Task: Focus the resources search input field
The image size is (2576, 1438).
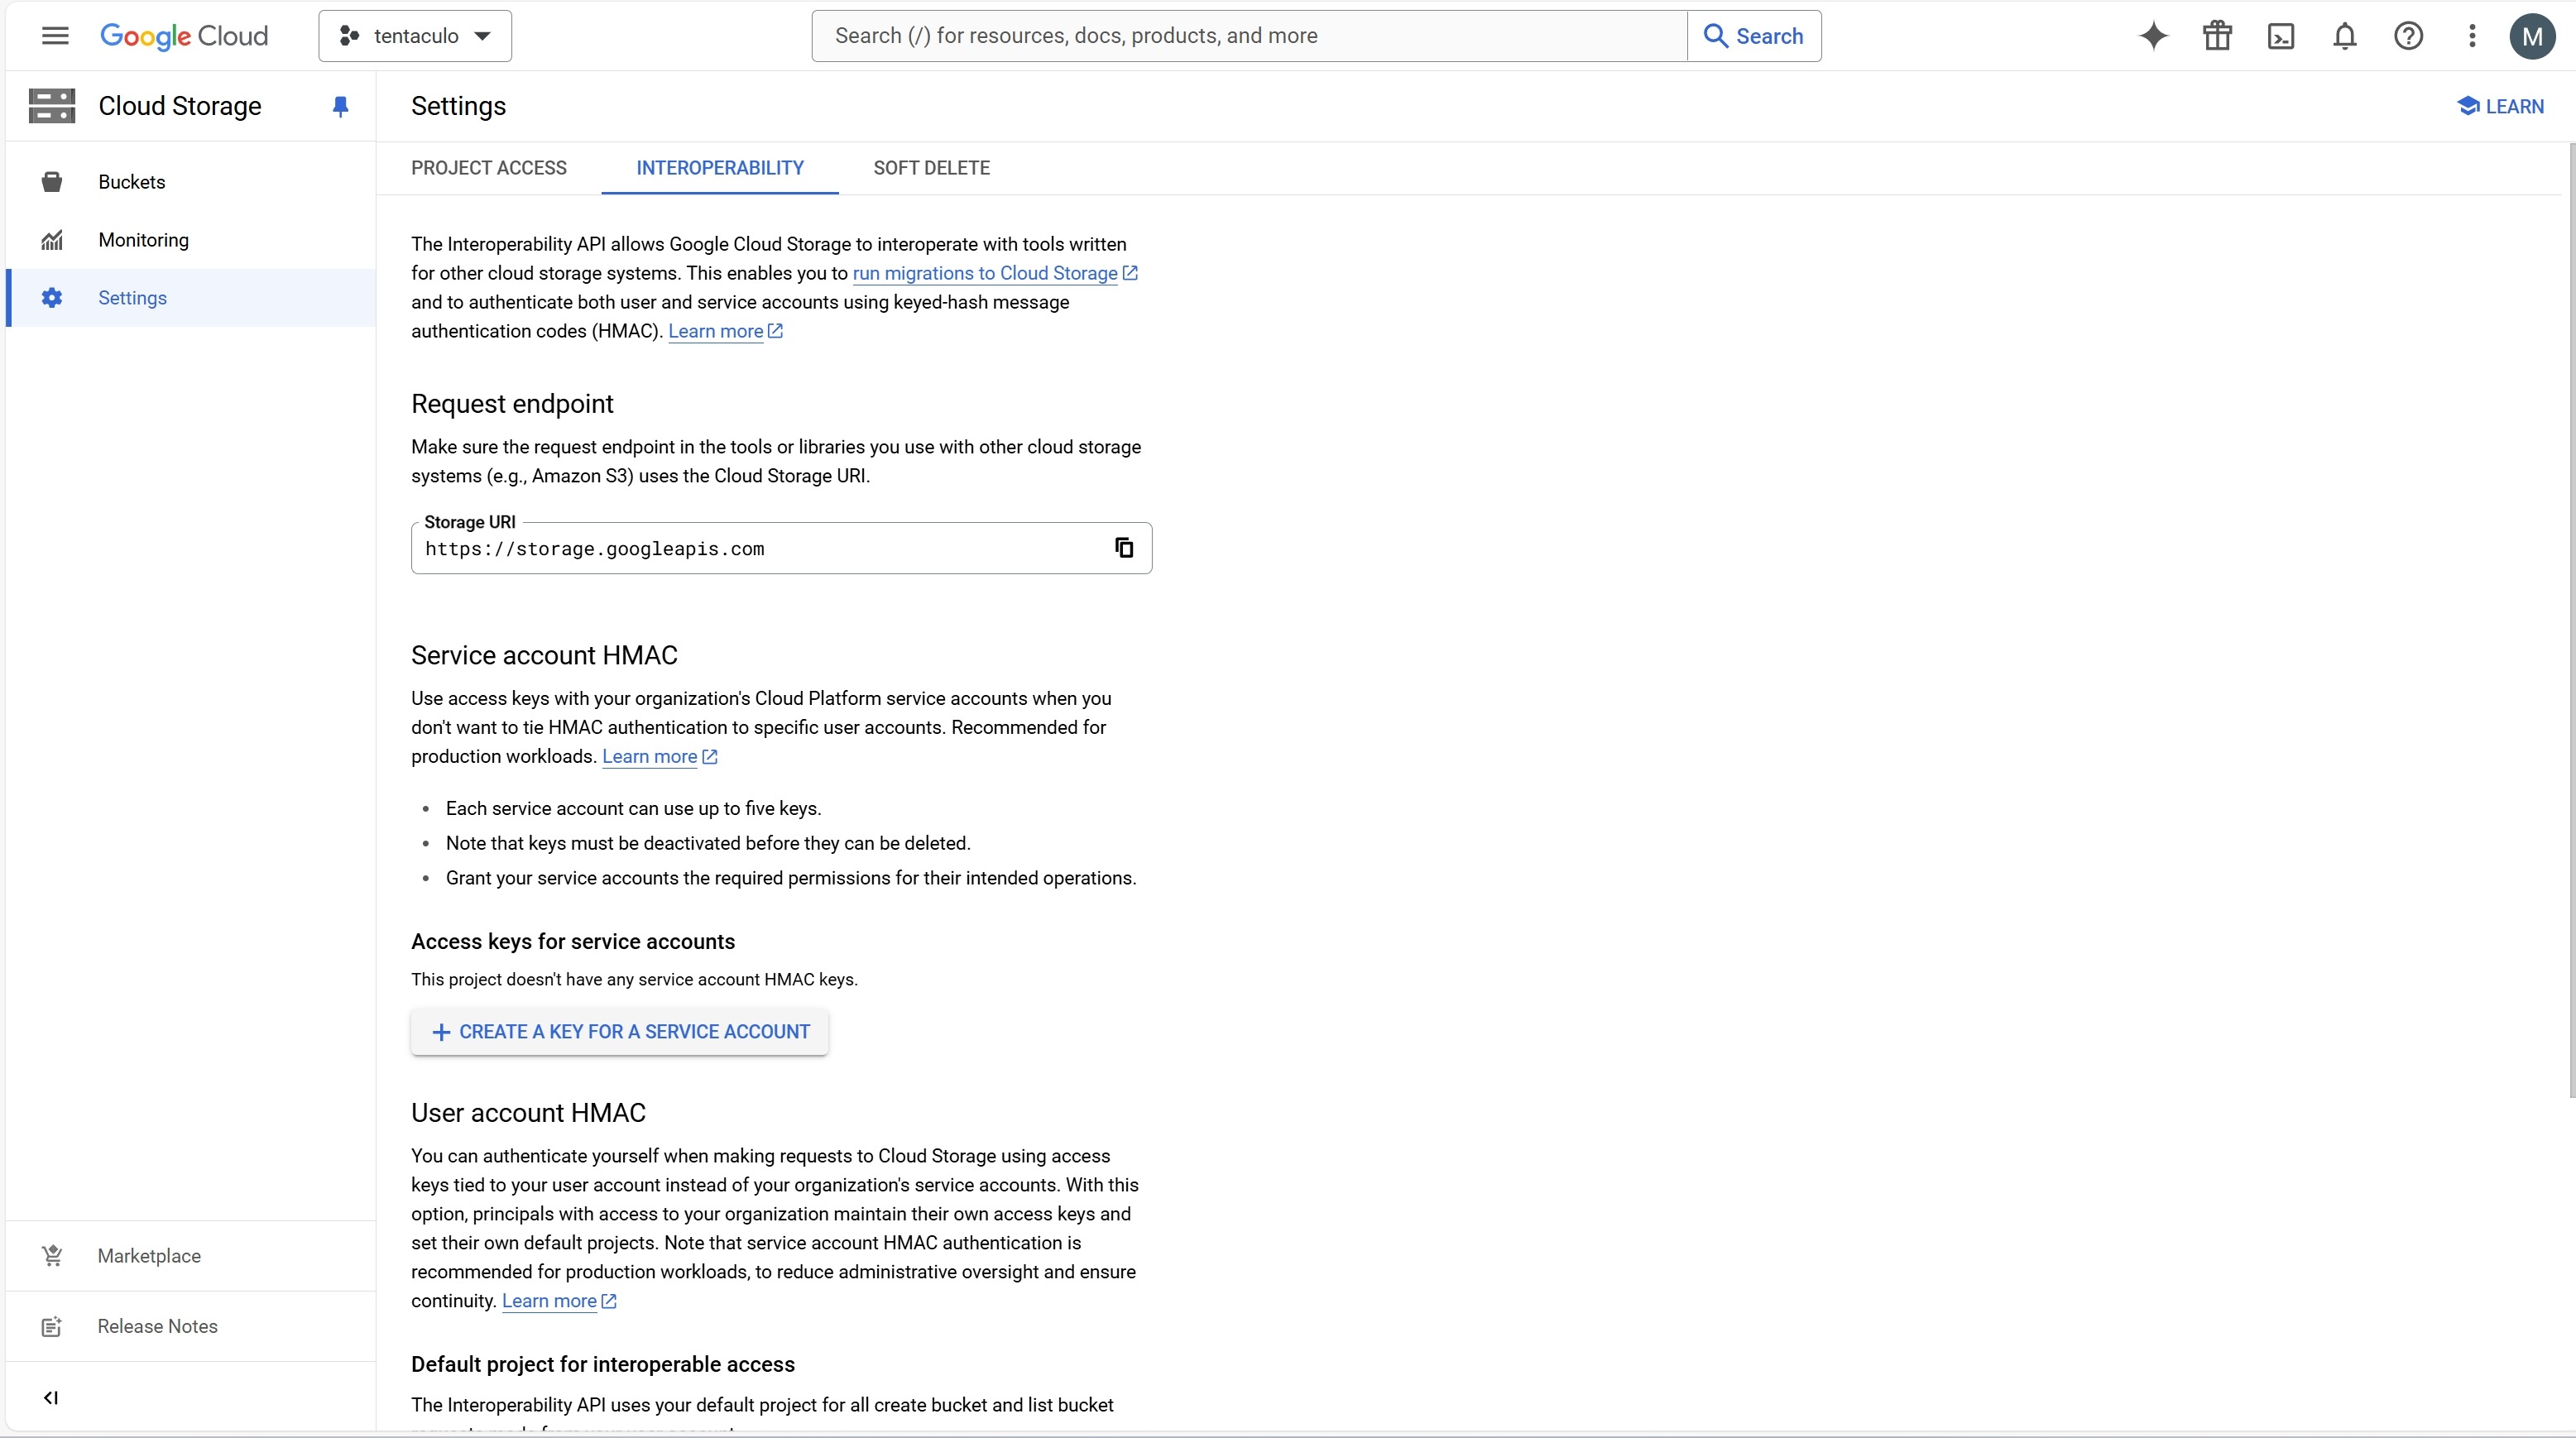Action: pyautogui.click(x=1249, y=36)
